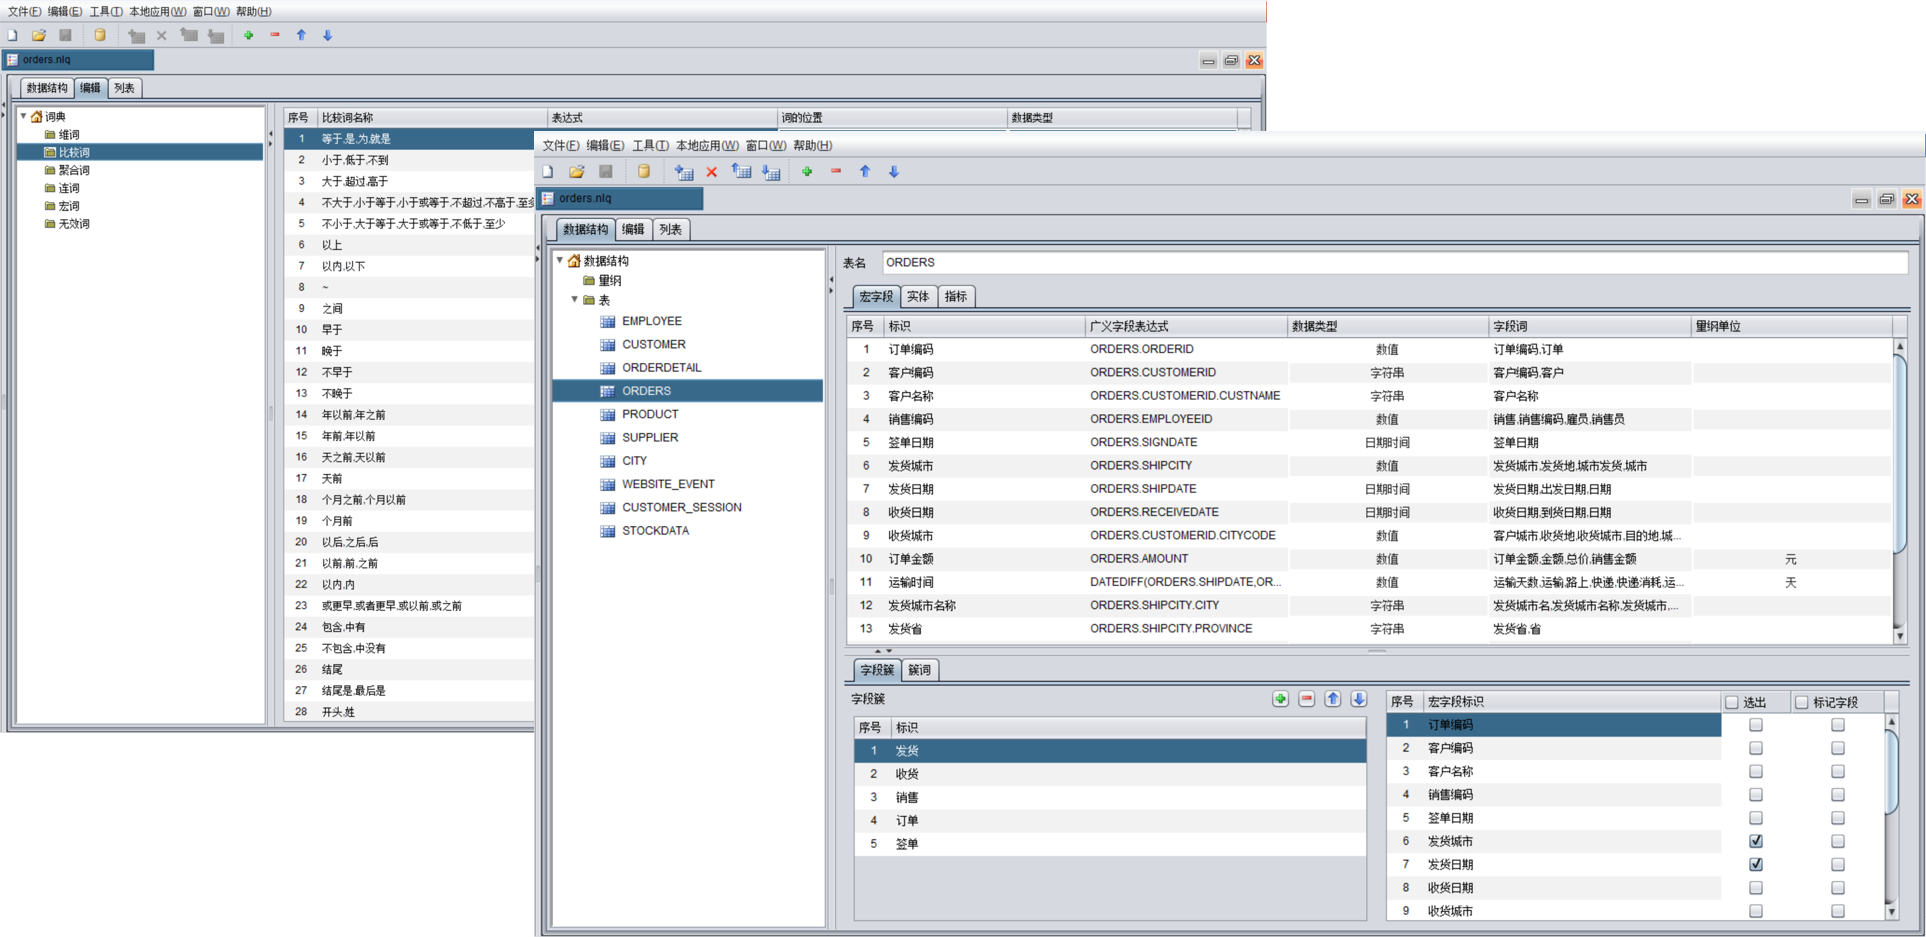The height and width of the screenshot is (937, 1926).
Task: Click the 表名 input field containing ORDERS
Action: pos(1395,263)
